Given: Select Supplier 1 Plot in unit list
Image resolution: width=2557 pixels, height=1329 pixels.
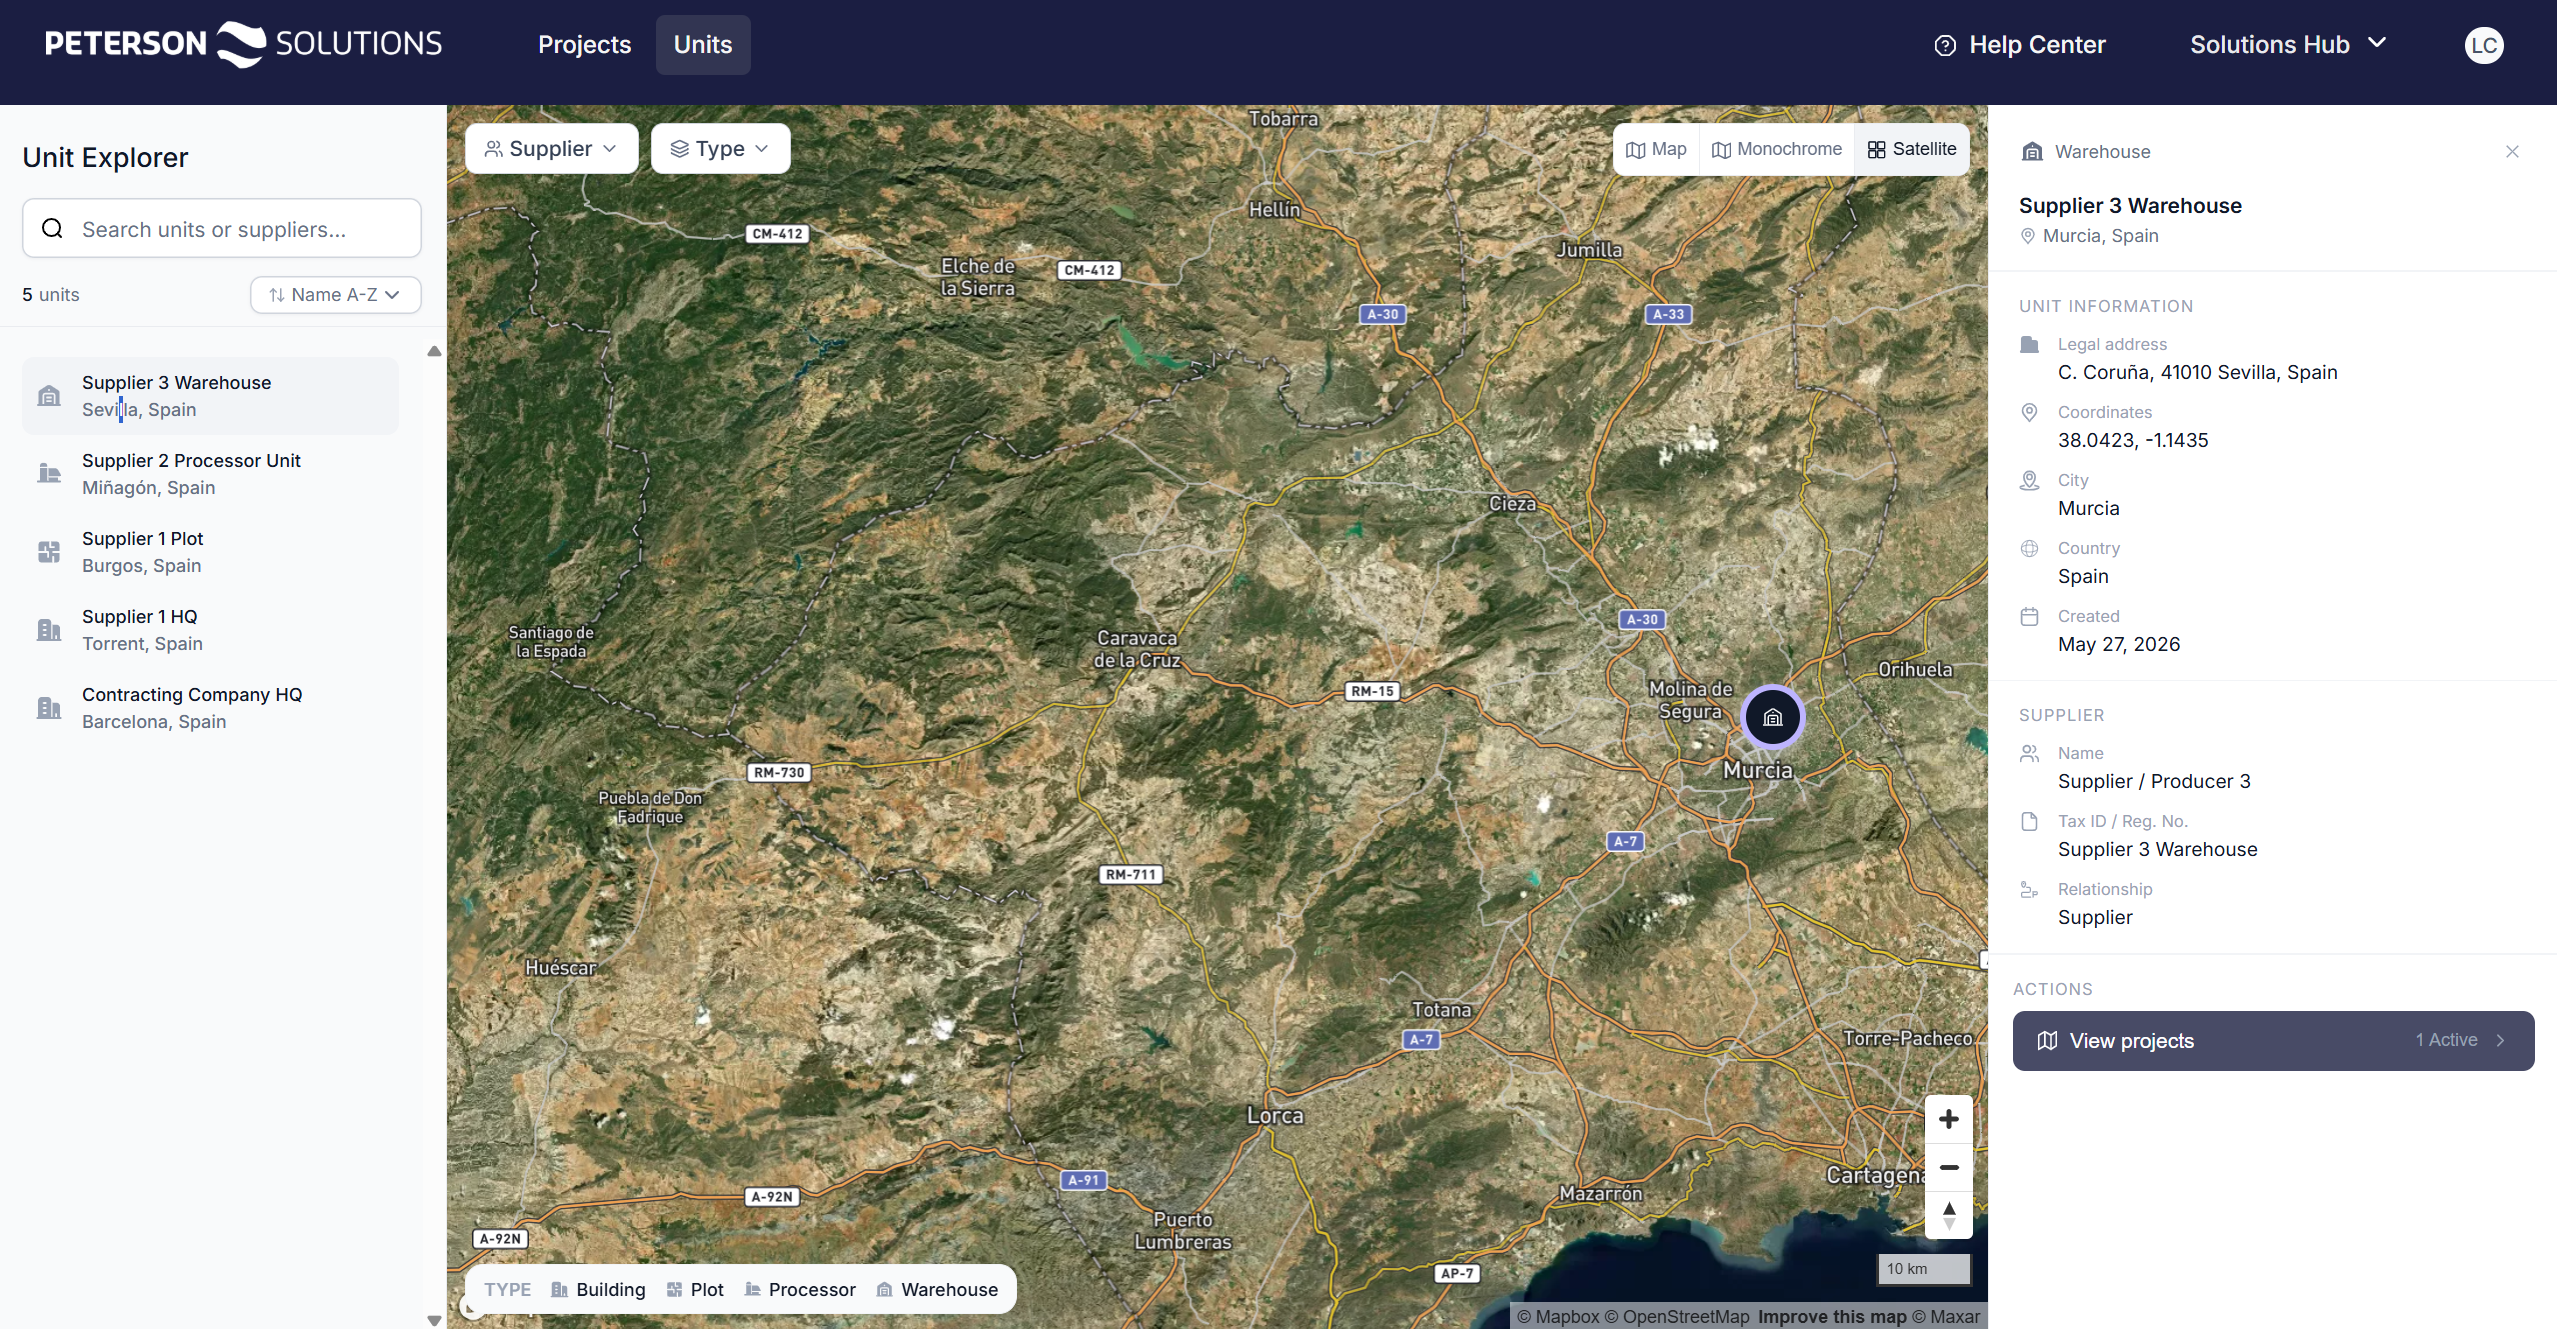Looking at the screenshot, I should 210,552.
